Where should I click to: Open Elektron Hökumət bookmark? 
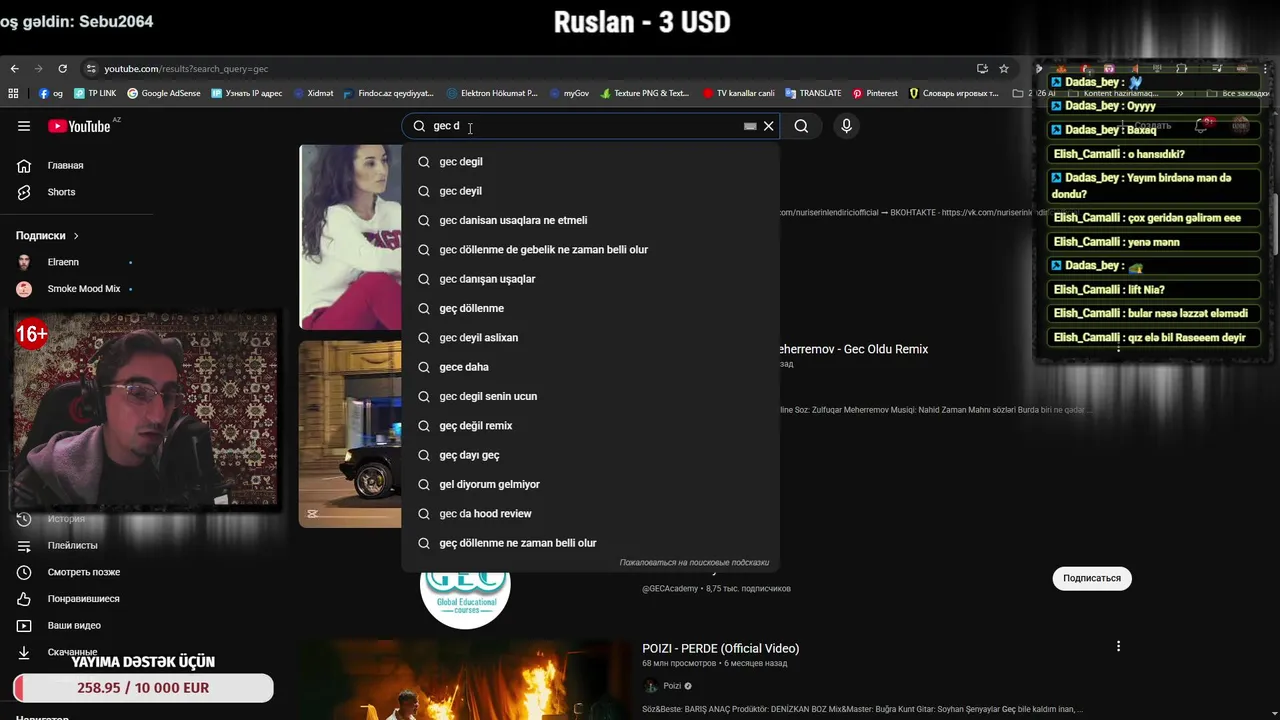point(492,93)
